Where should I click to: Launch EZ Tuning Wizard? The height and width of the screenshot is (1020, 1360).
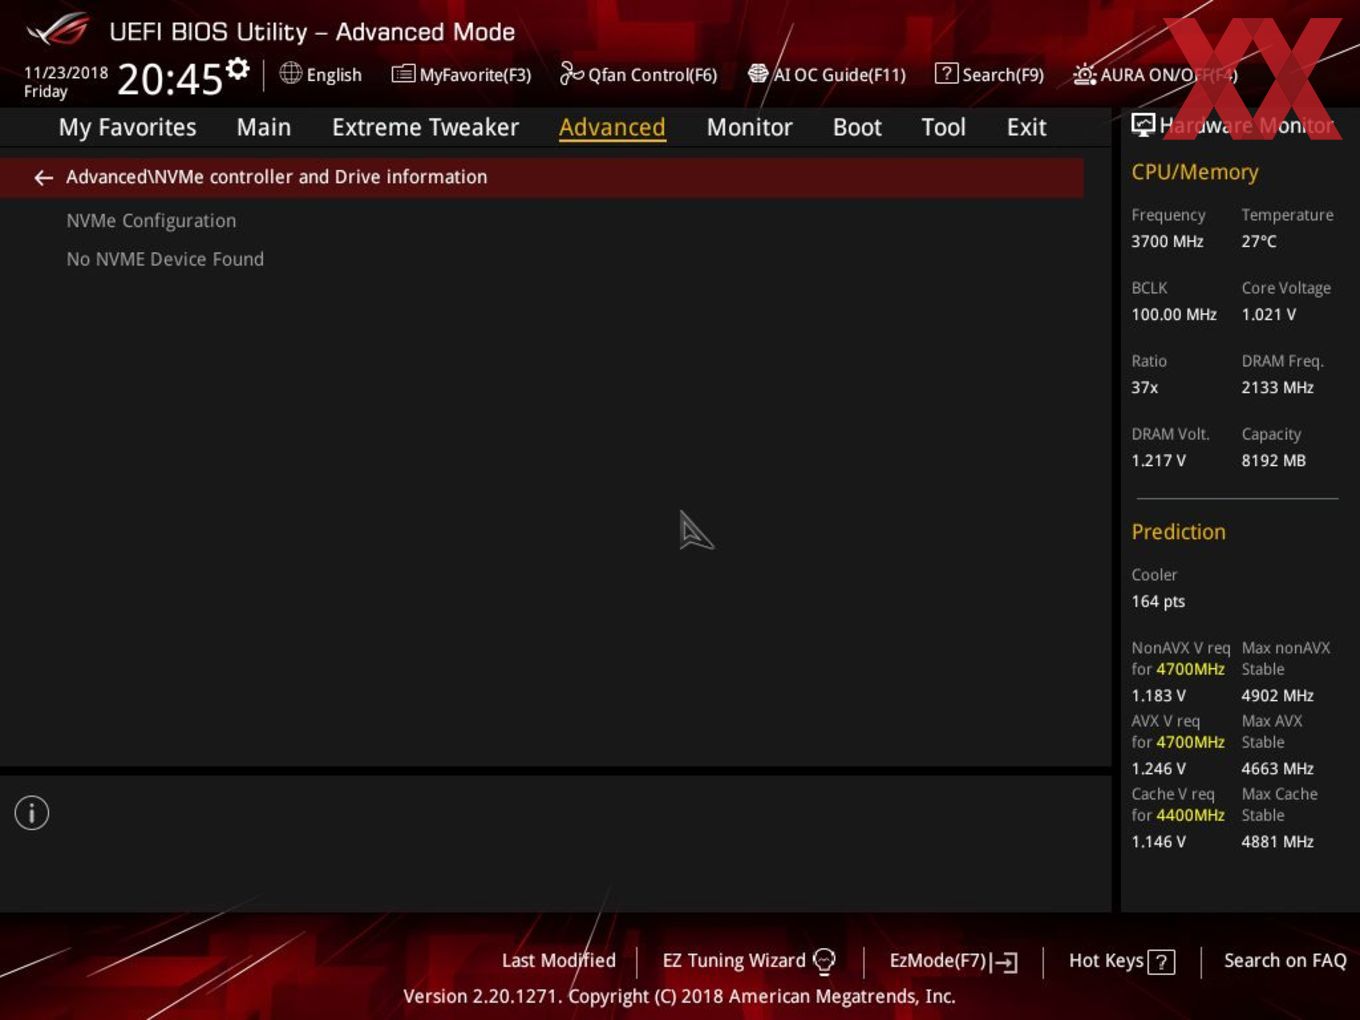pos(734,961)
